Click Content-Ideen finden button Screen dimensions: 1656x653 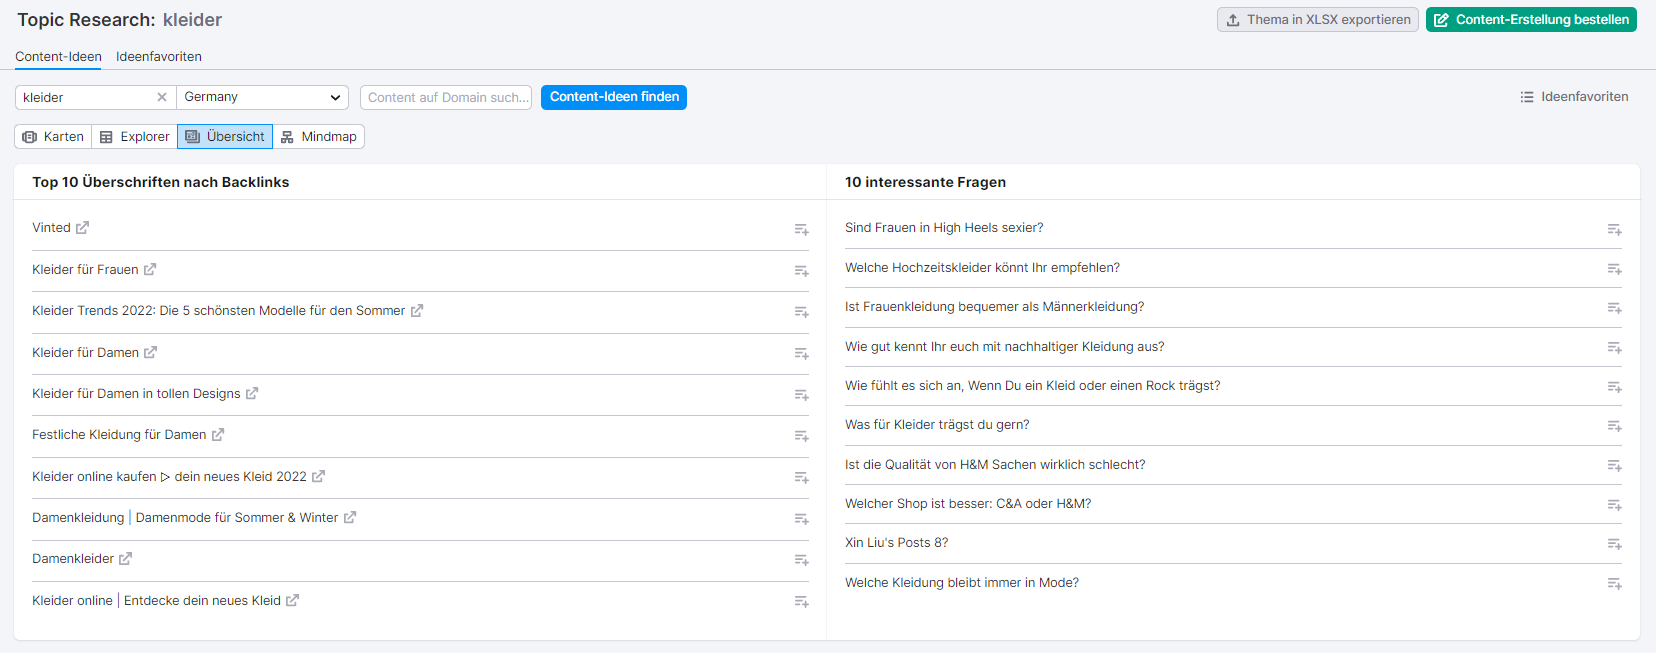coord(614,97)
